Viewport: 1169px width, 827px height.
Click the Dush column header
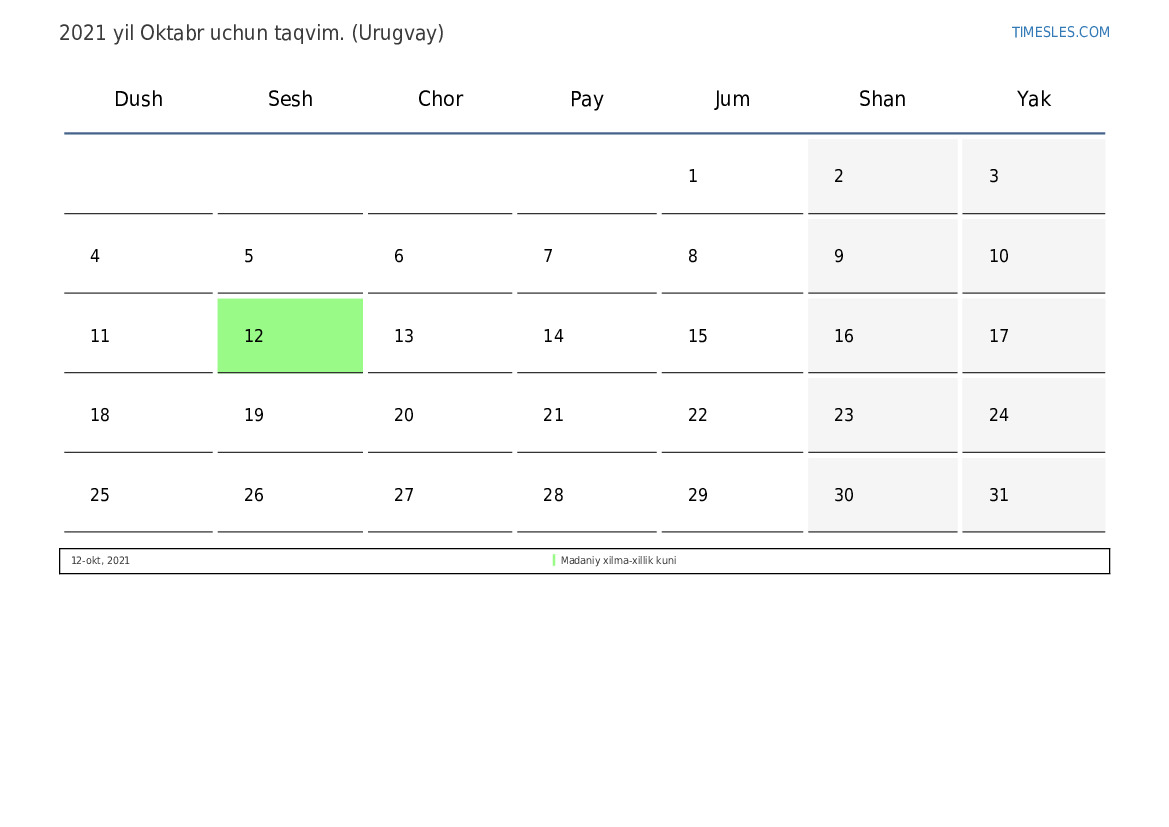(138, 99)
